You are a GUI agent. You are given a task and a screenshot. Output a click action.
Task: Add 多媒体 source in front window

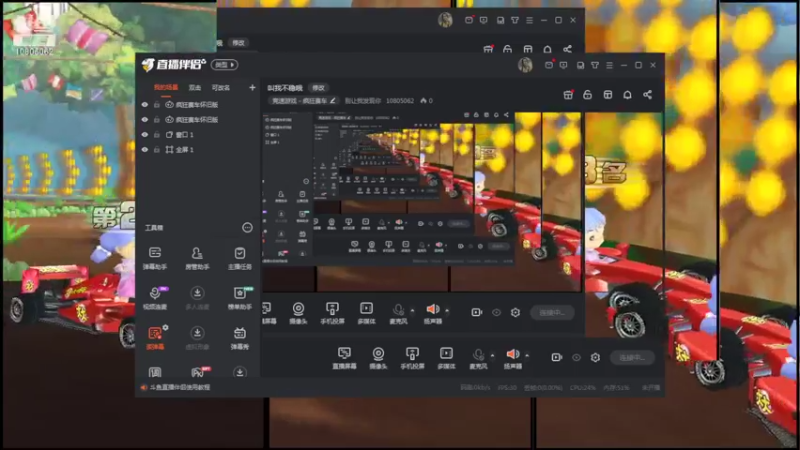[x=446, y=358]
